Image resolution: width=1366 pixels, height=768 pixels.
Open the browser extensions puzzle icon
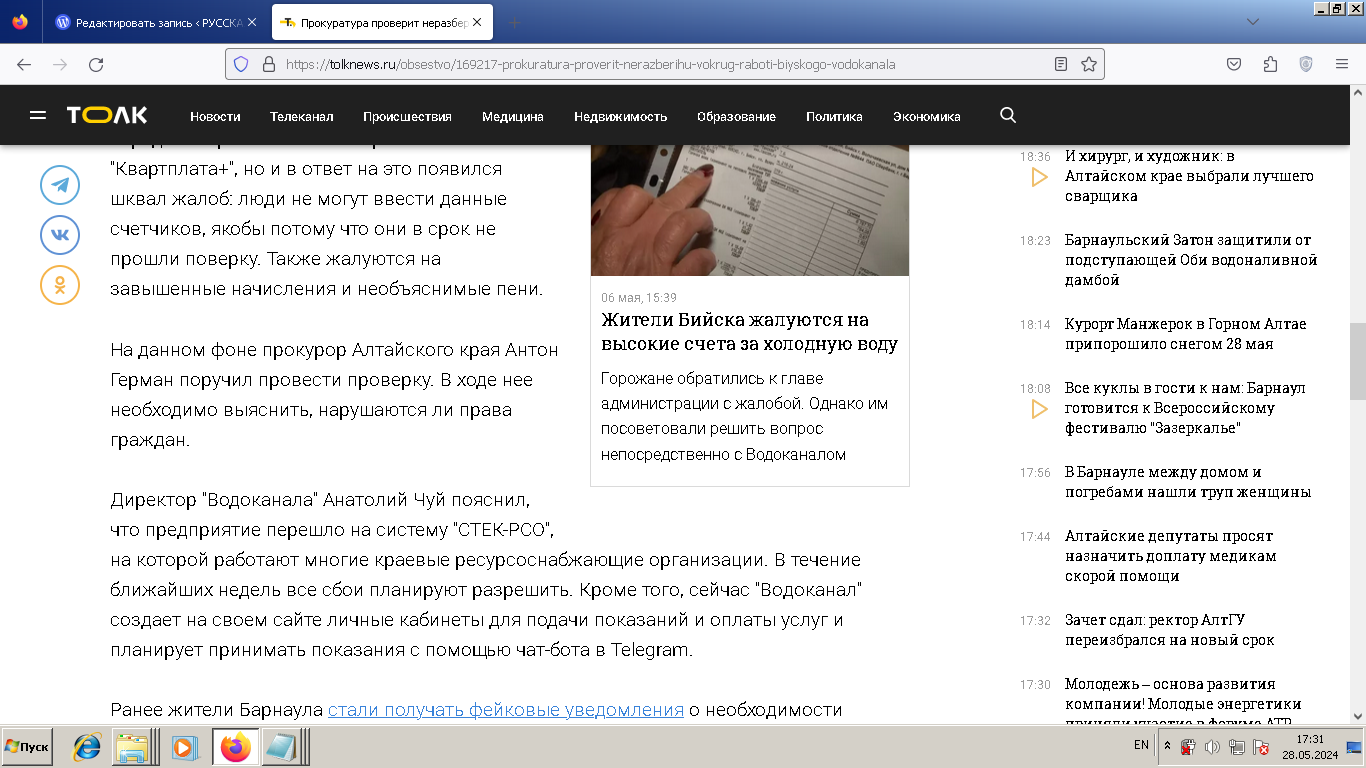1269,63
